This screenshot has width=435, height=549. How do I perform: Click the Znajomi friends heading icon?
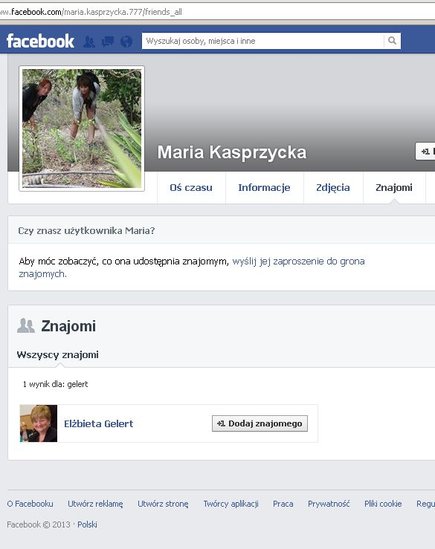click(x=26, y=326)
